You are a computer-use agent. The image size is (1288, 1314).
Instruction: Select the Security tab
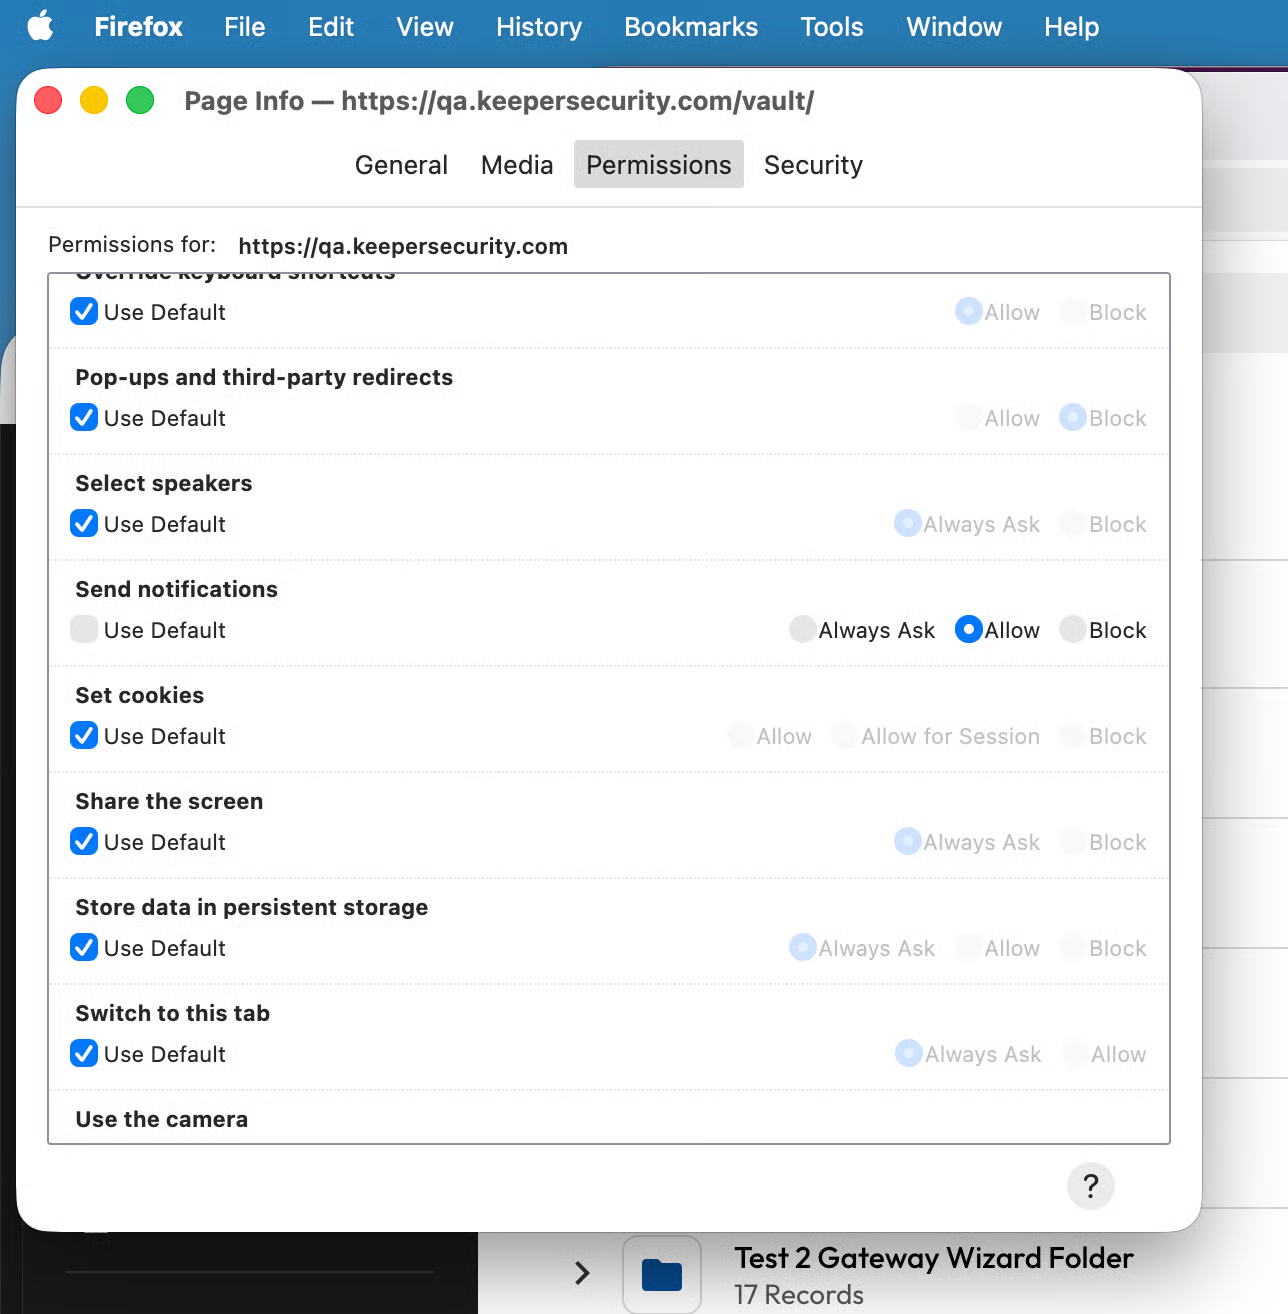tap(813, 165)
